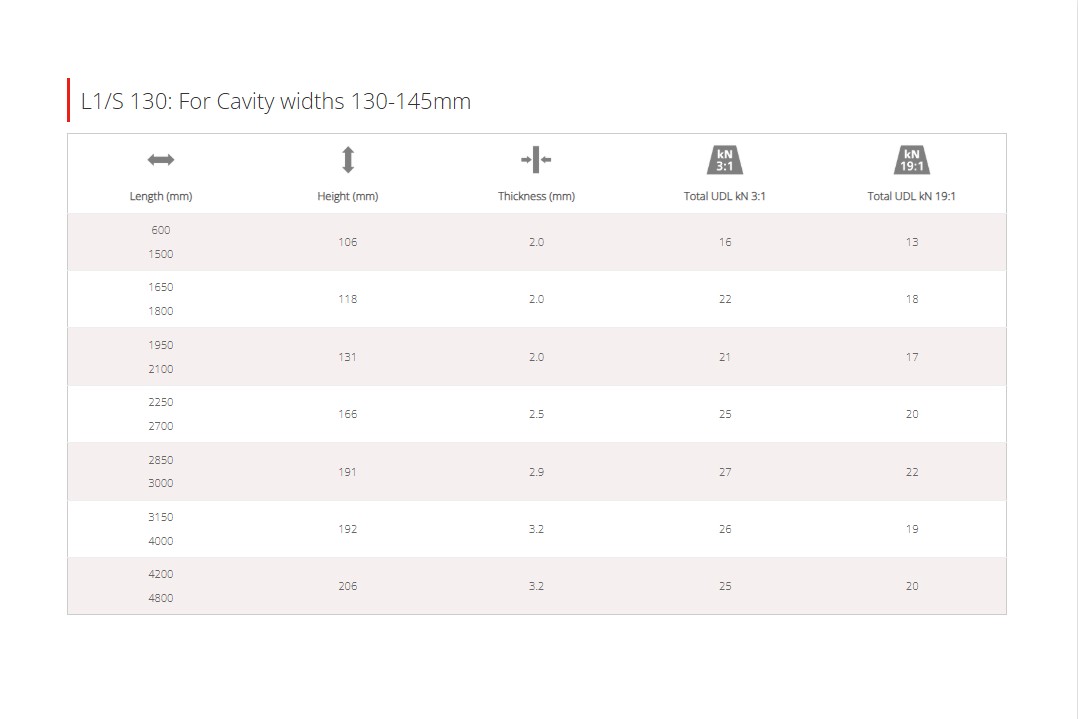
Task: Select the Thickness (mm) column header
Action: [536, 196]
